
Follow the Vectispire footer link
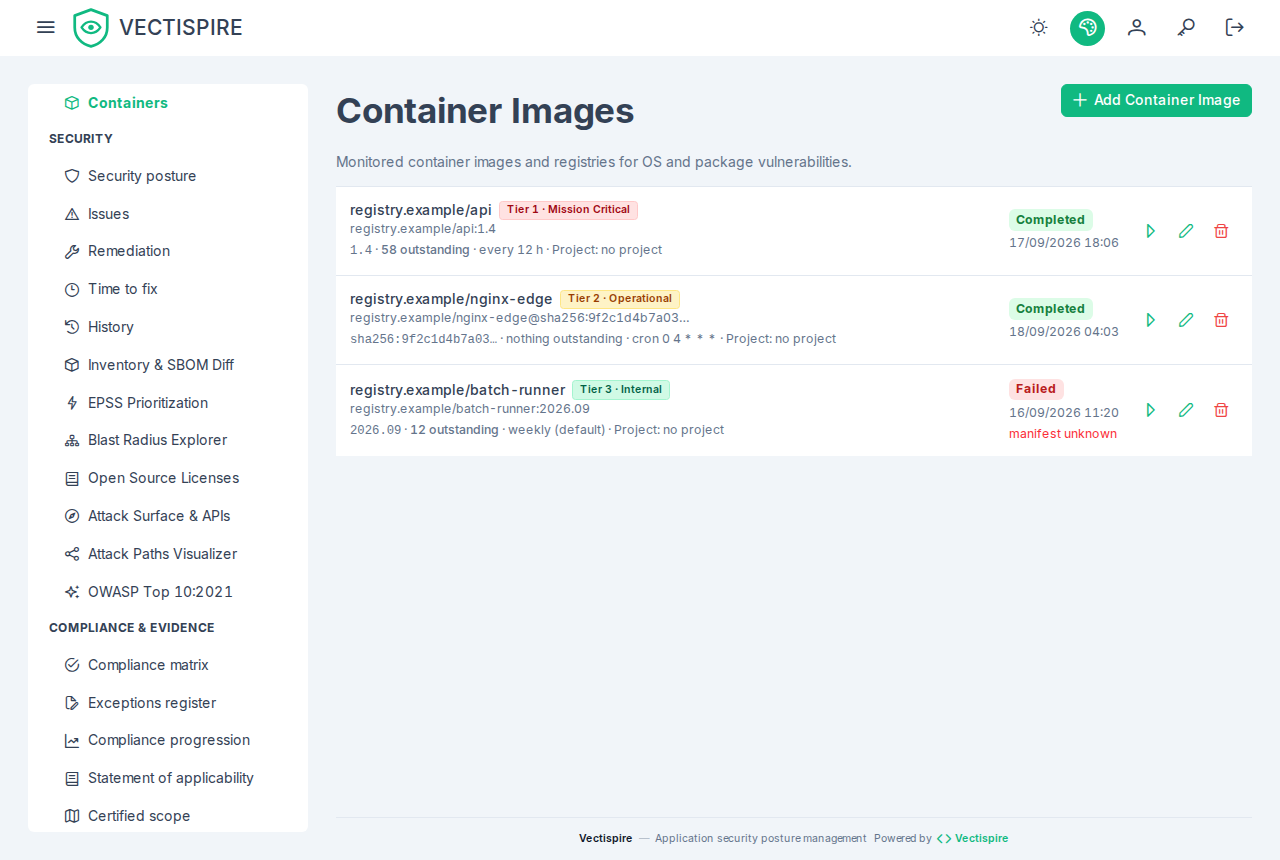tap(972, 839)
